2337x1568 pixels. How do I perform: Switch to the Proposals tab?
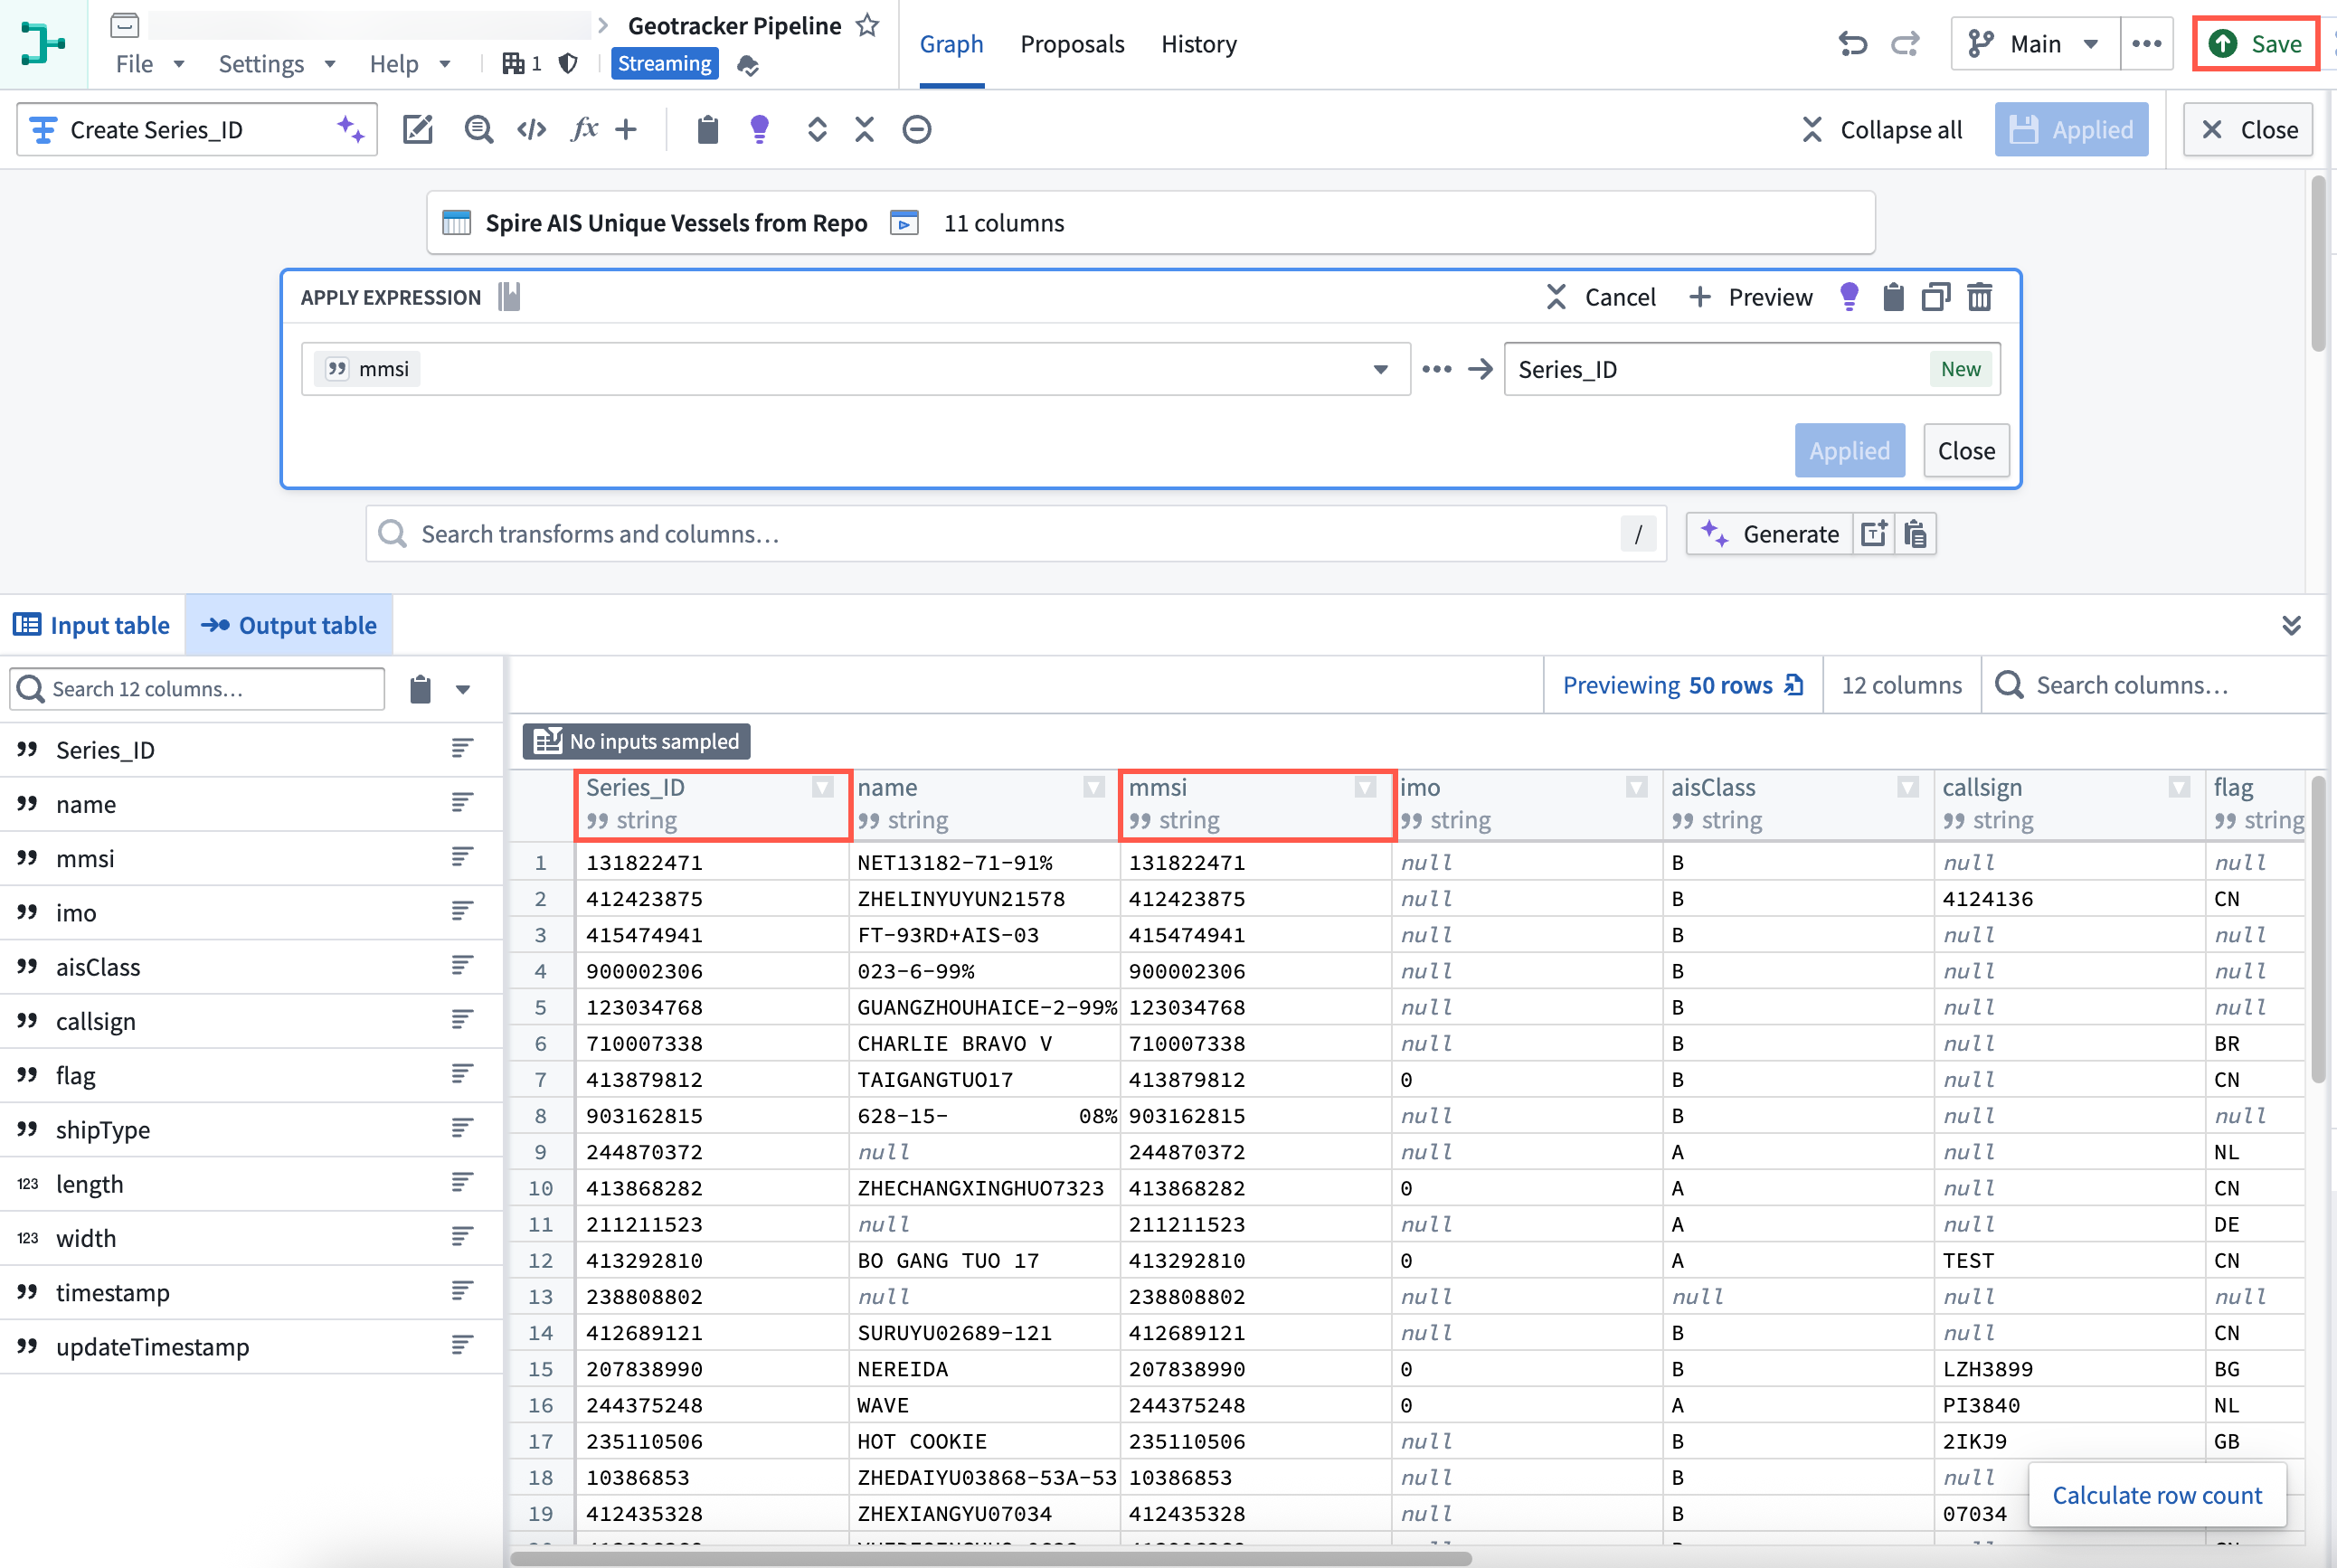pyautogui.click(x=1072, y=43)
